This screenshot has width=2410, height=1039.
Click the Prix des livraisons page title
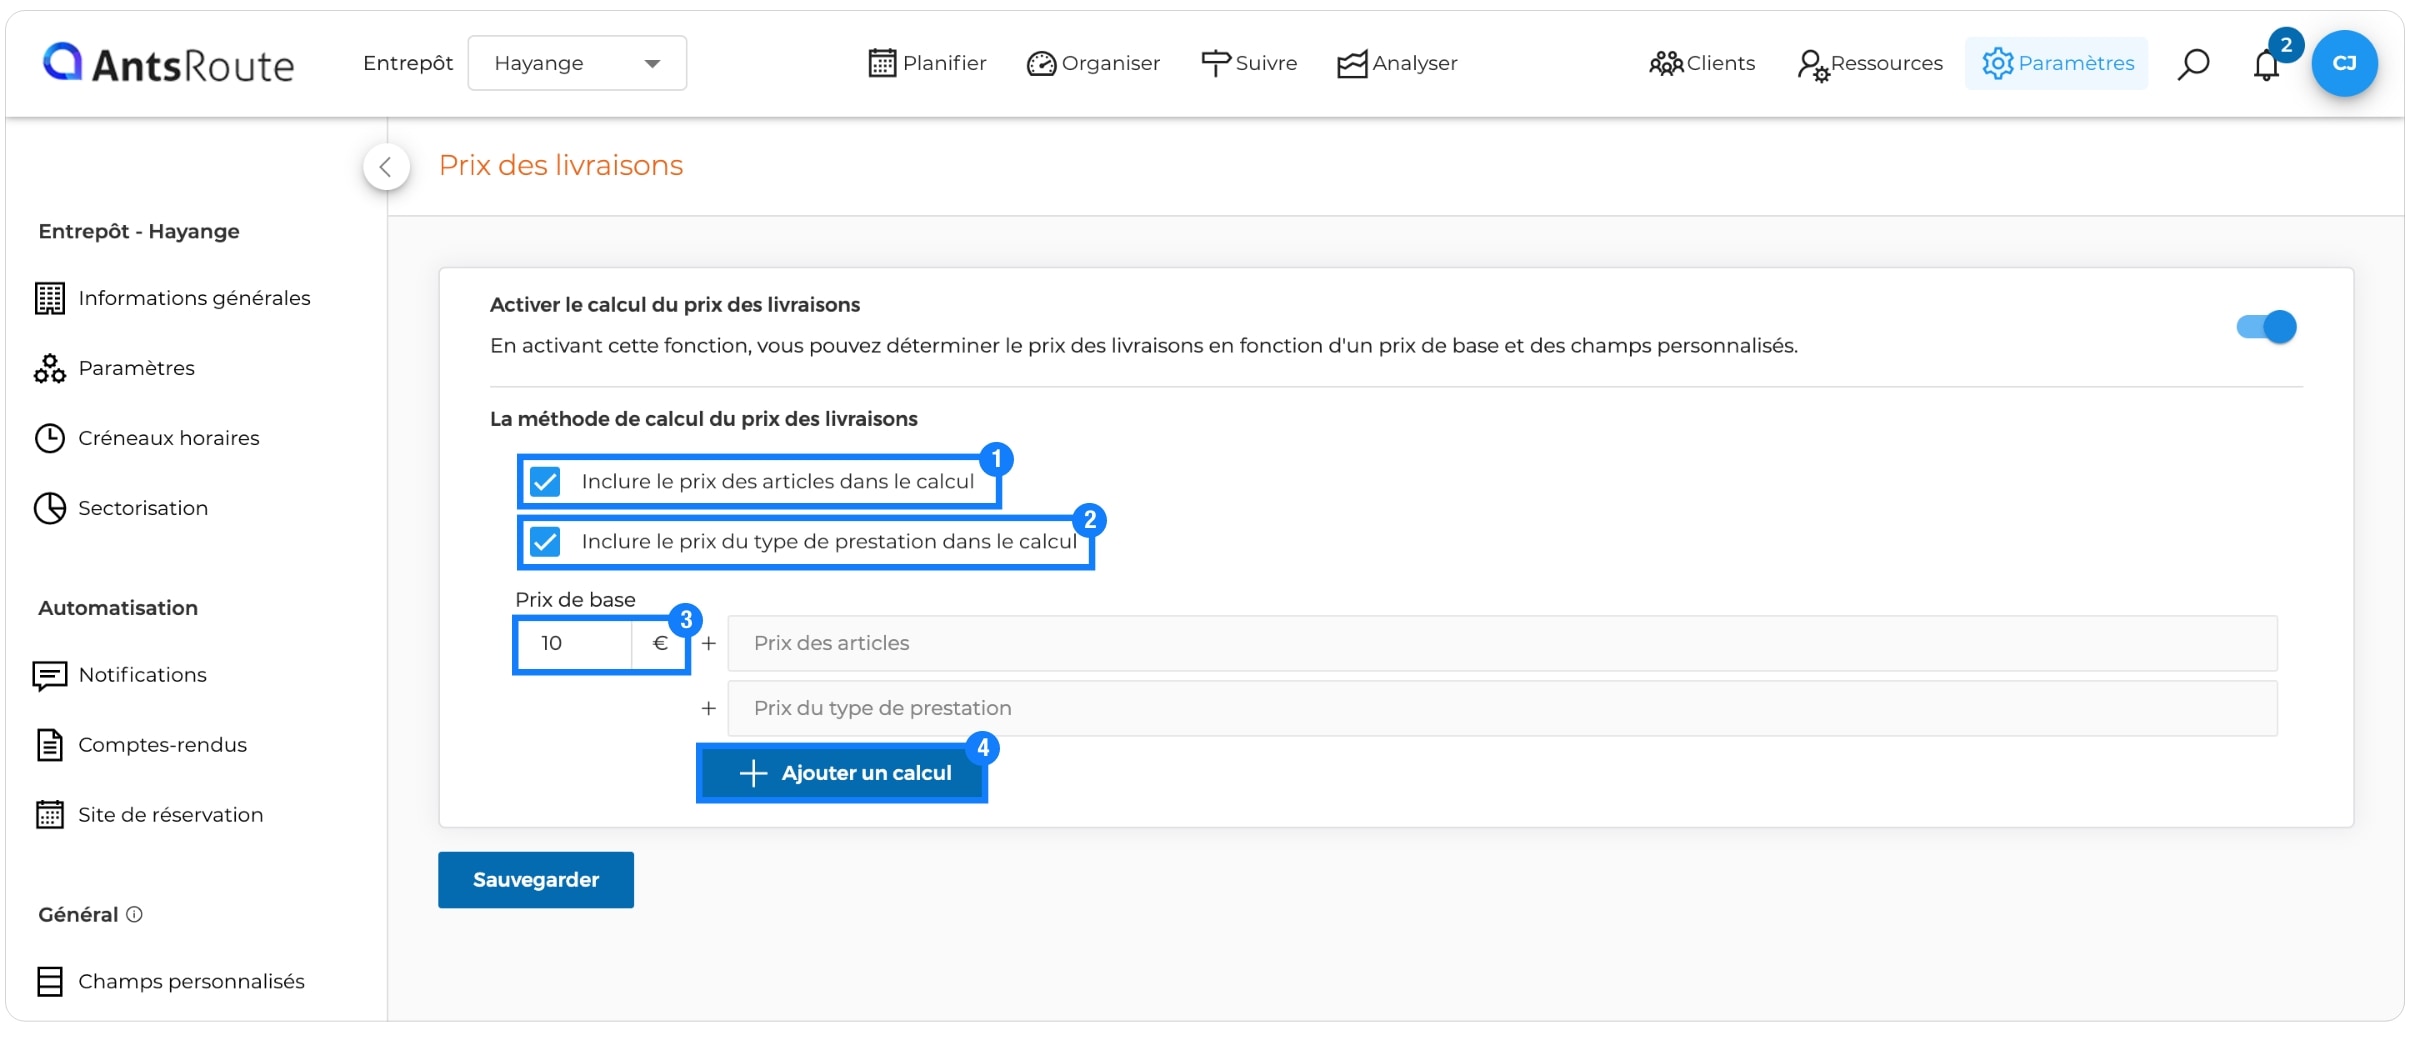(561, 165)
